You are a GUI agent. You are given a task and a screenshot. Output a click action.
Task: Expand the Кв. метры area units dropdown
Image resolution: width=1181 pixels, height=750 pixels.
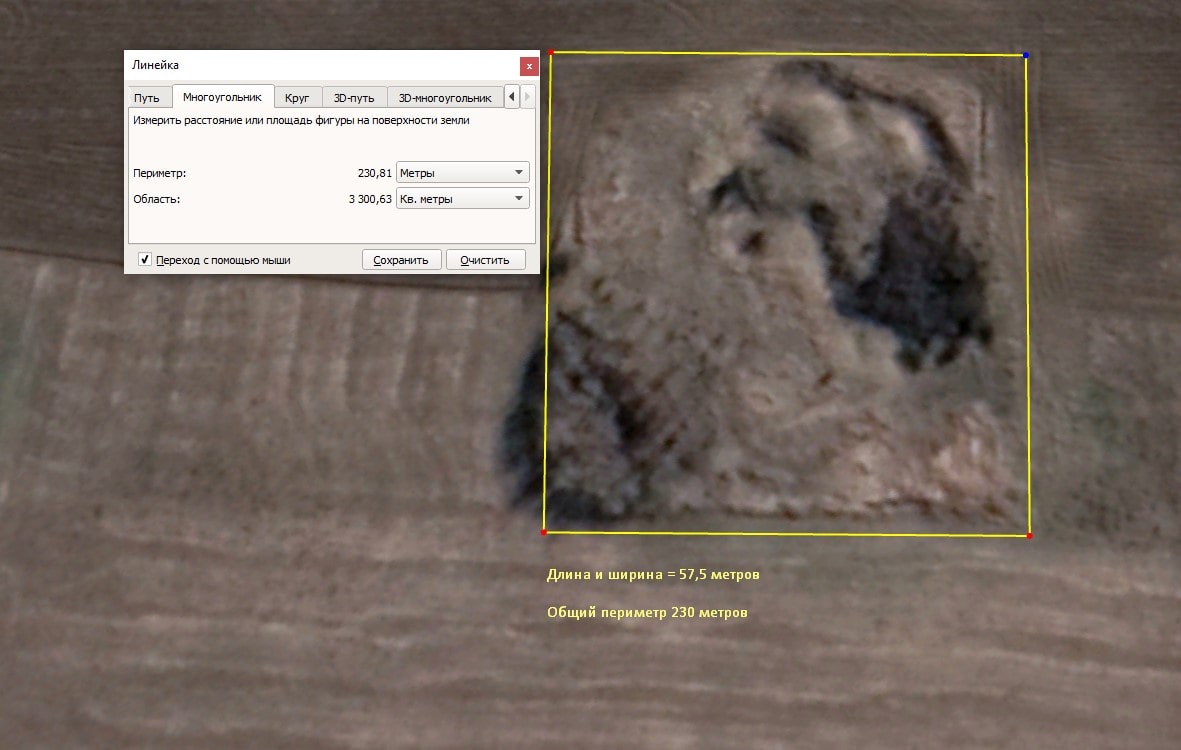coord(463,199)
